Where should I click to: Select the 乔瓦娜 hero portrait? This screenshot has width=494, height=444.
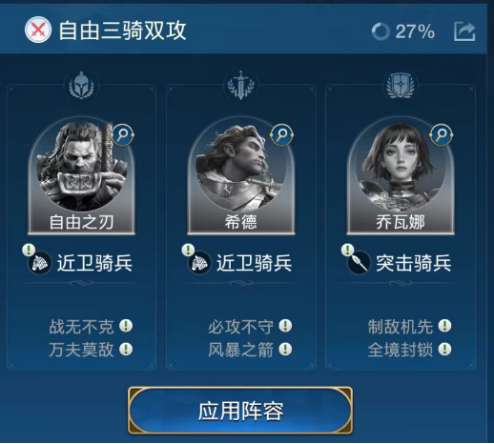tap(401, 175)
